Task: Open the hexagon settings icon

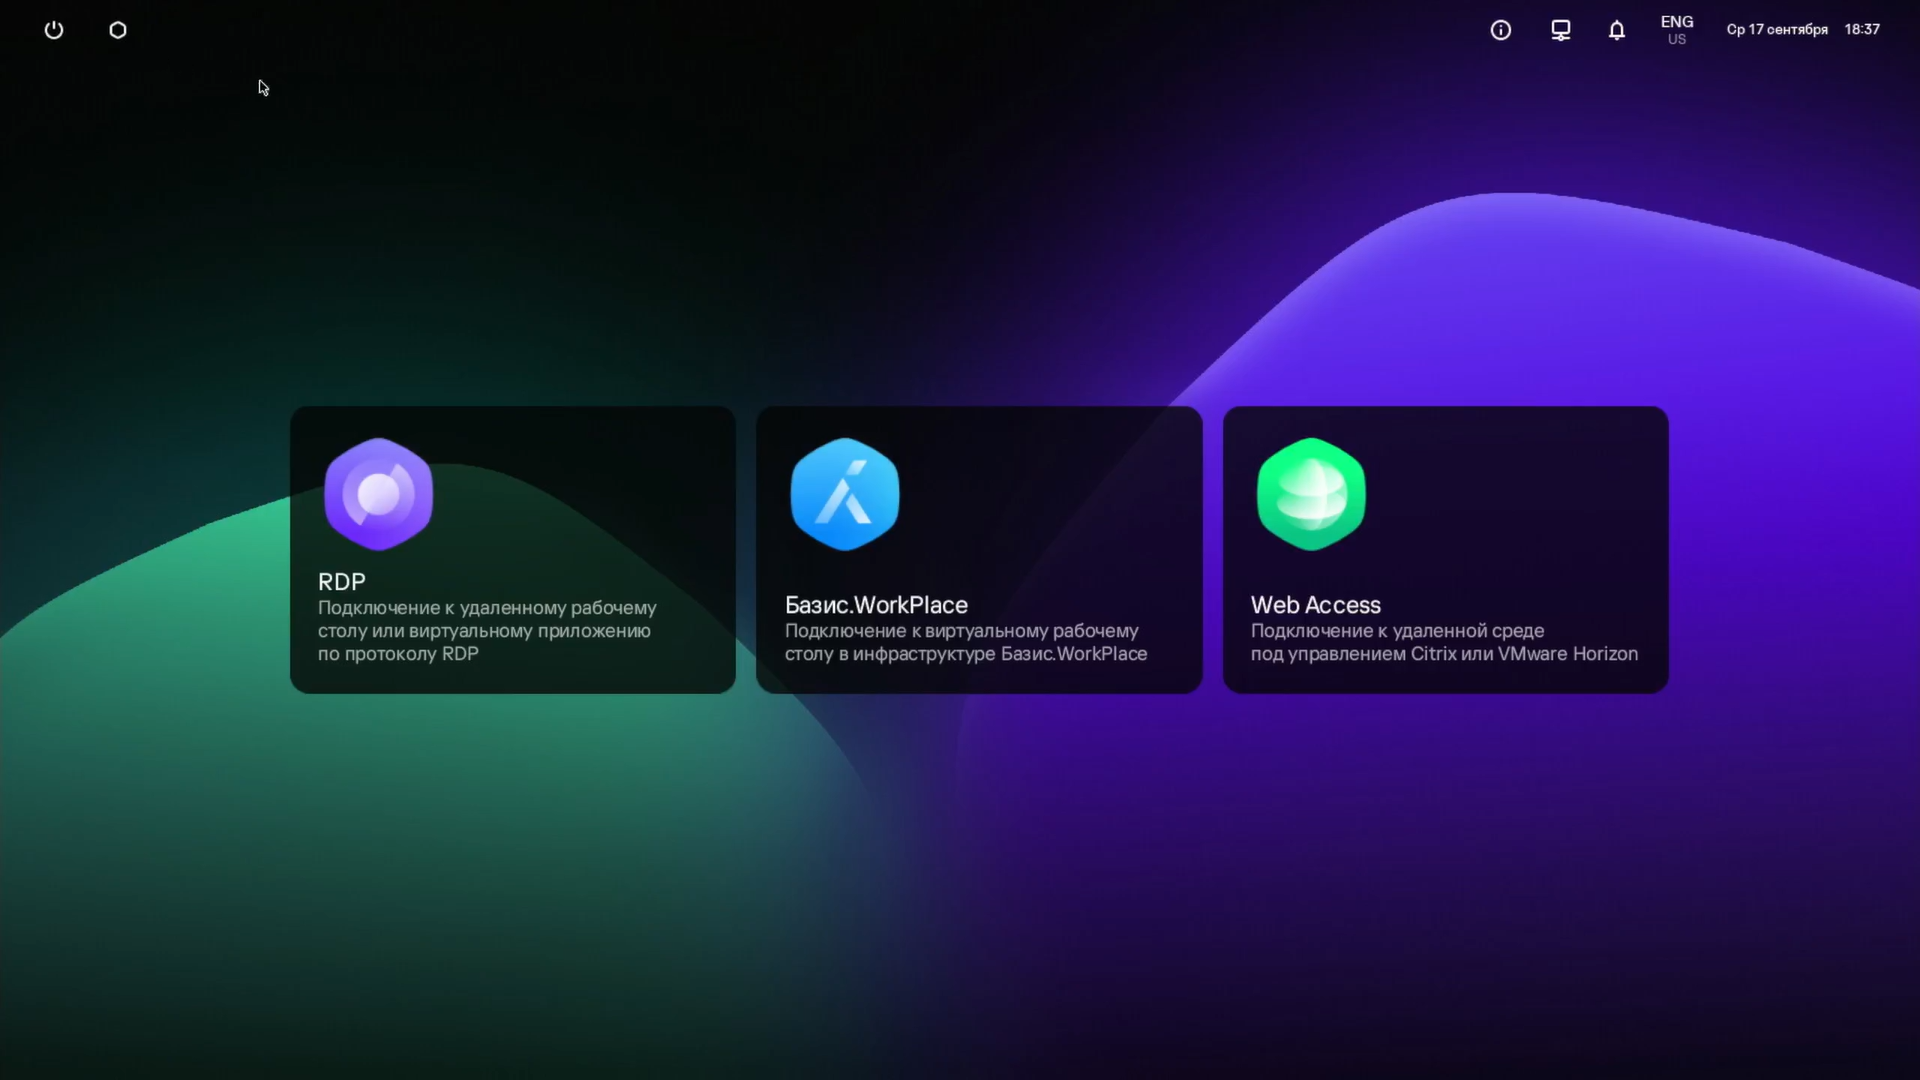Action: [118, 30]
